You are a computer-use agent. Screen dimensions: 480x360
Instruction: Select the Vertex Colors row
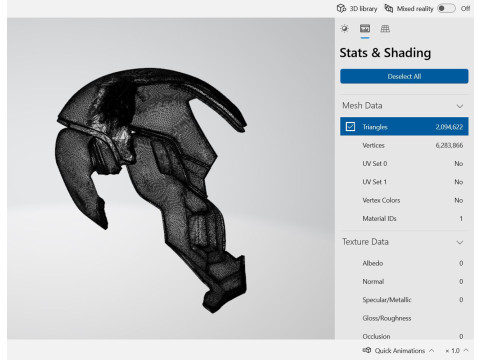[404, 200]
